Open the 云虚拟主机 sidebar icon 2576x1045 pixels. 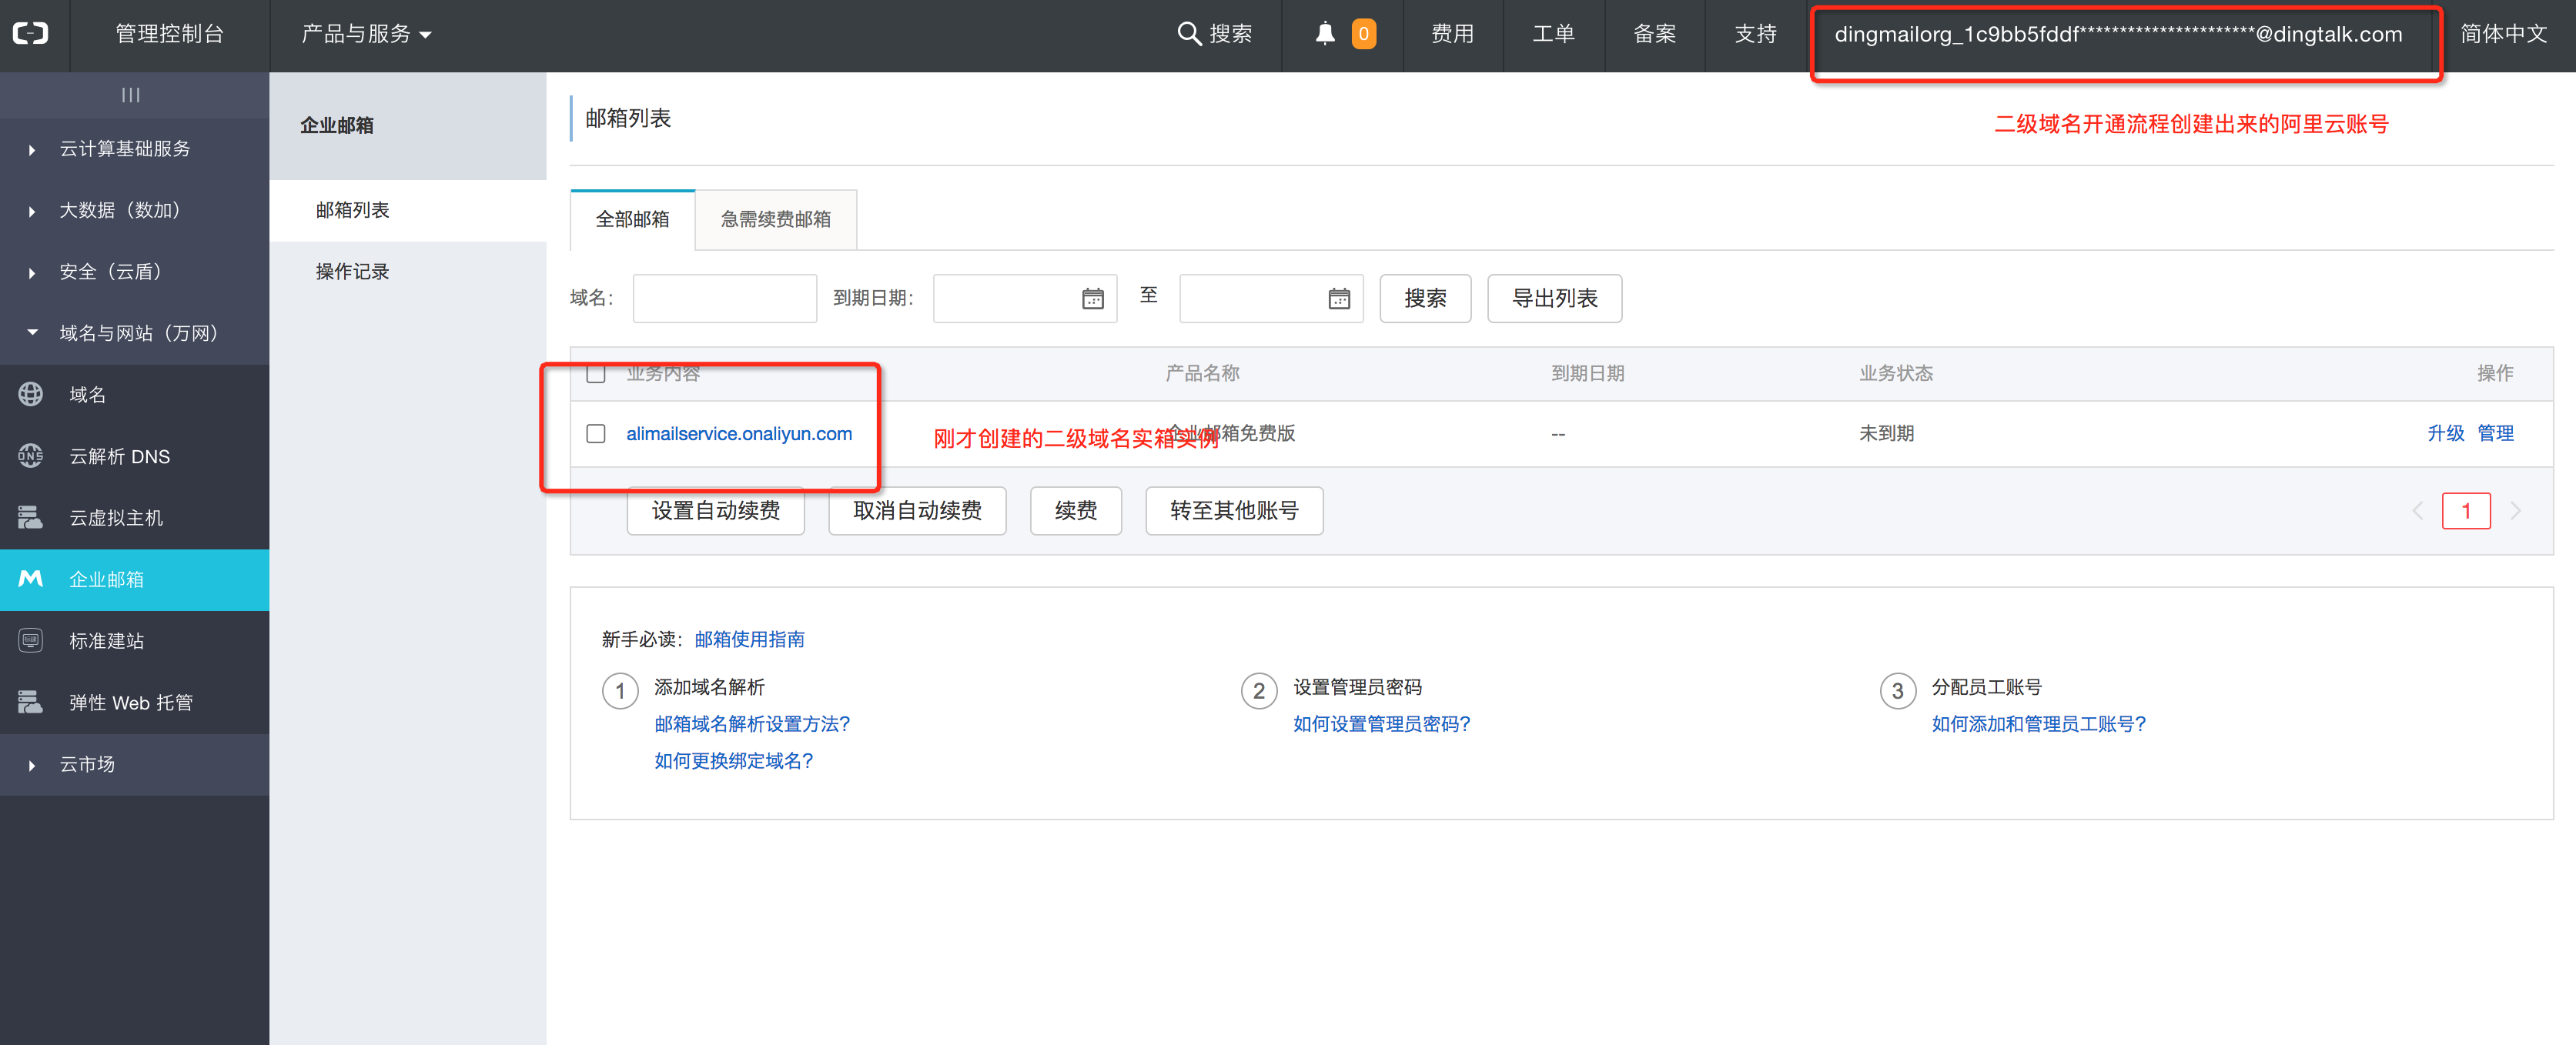(31, 518)
